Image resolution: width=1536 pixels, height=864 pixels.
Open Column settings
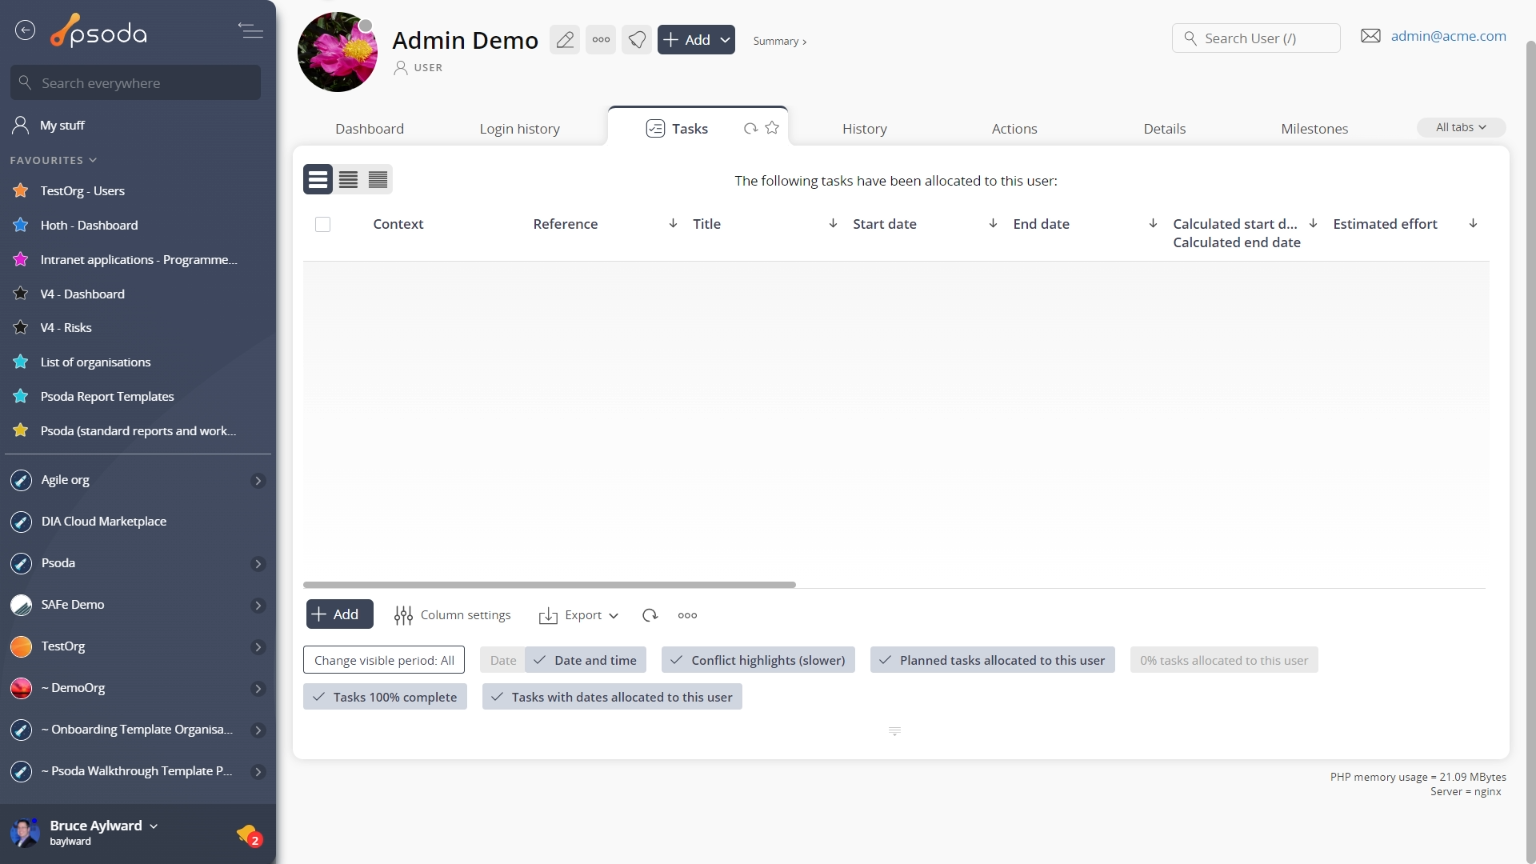coord(453,615)
